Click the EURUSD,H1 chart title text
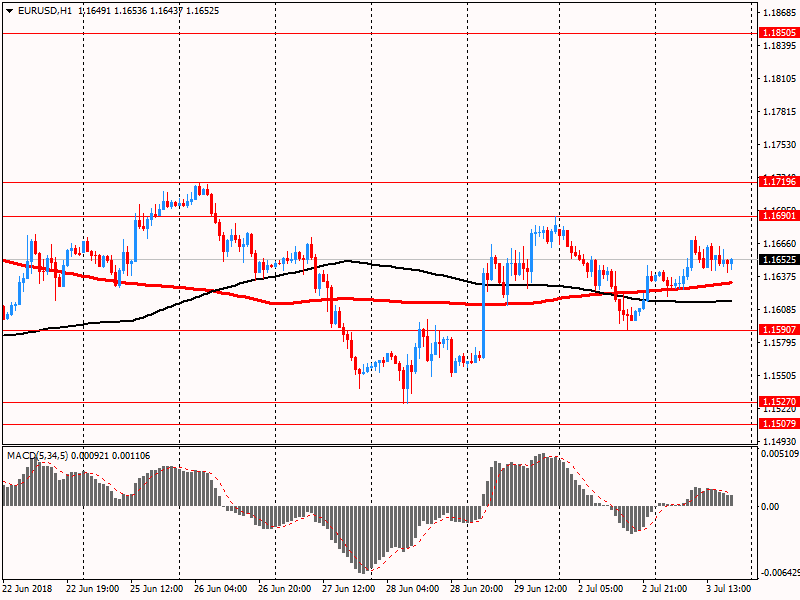800x600 pixels. click(x=45, y=11)
